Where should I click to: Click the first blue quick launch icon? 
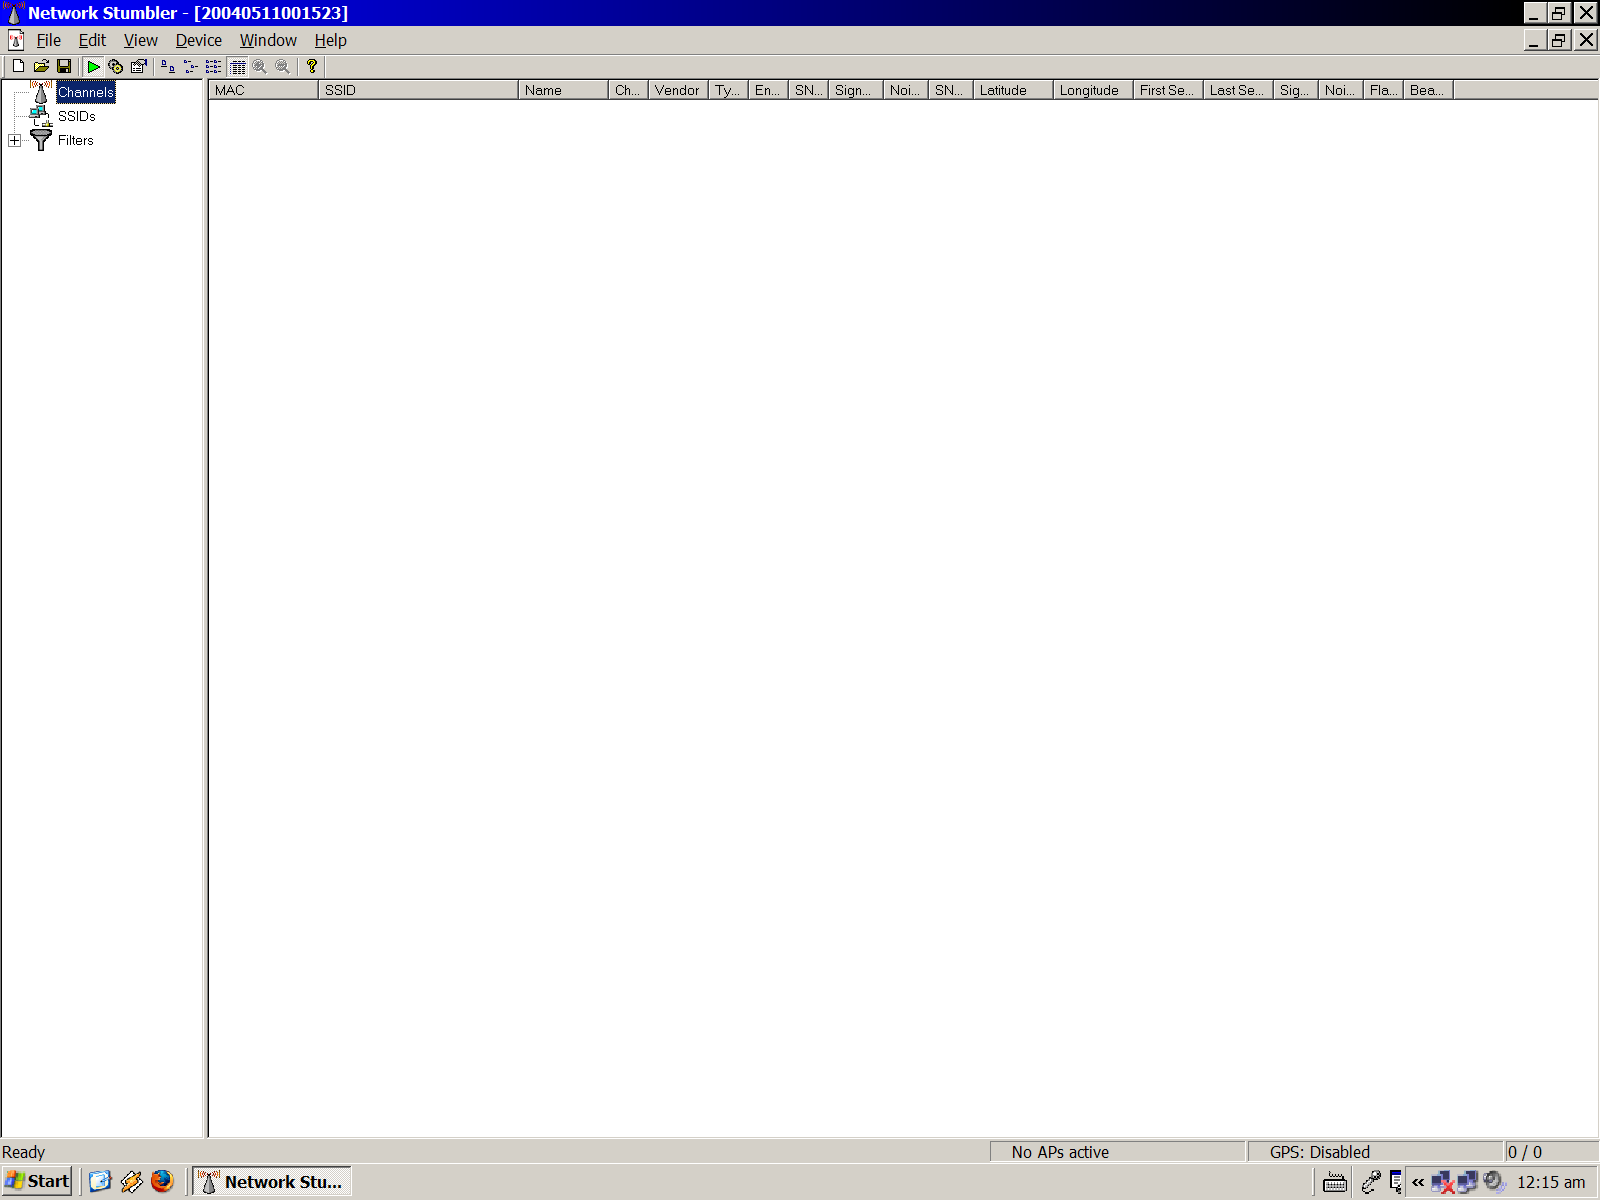[x=100, y=1181]
